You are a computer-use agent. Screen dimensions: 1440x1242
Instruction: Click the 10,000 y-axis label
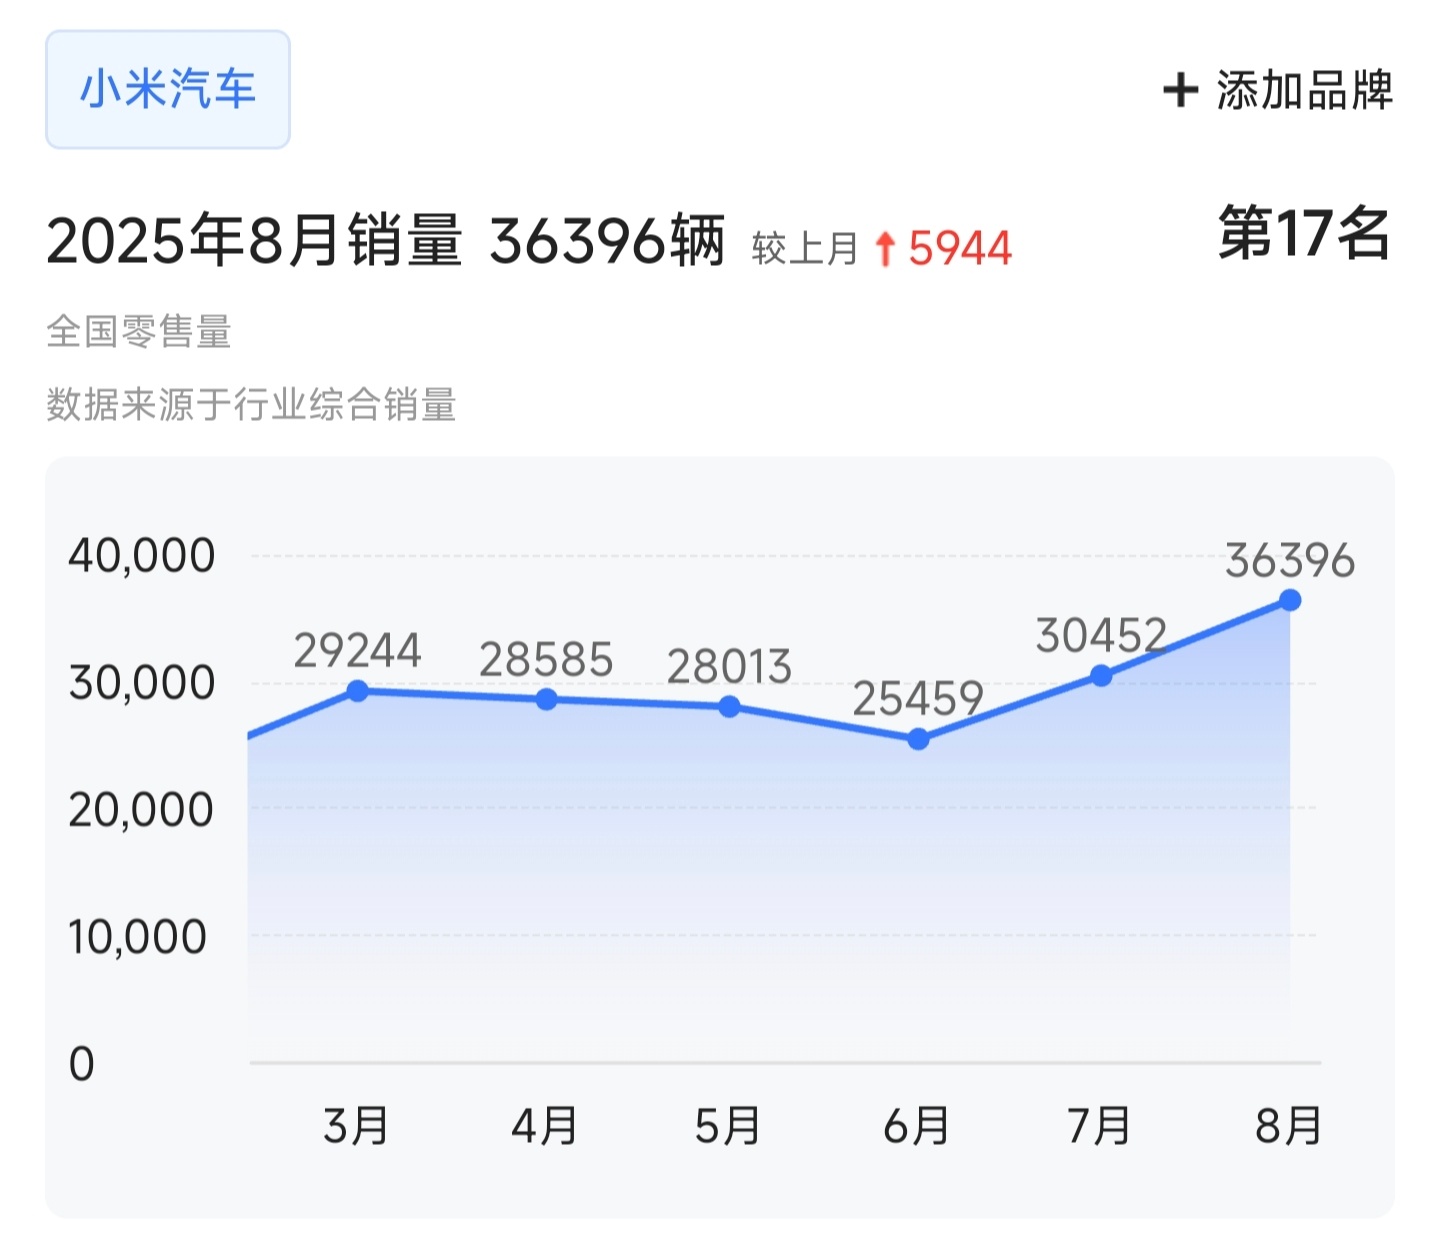coord(137,937)
